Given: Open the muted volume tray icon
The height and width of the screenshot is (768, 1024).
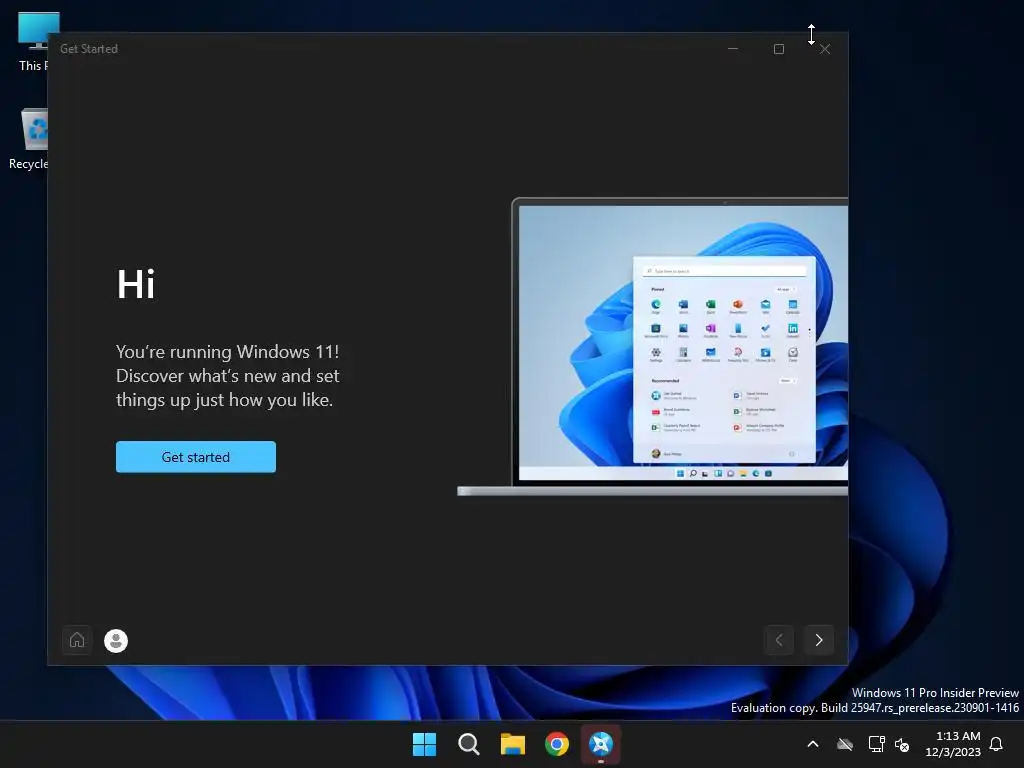Looking at the screenshot, I should click(902, 744).
